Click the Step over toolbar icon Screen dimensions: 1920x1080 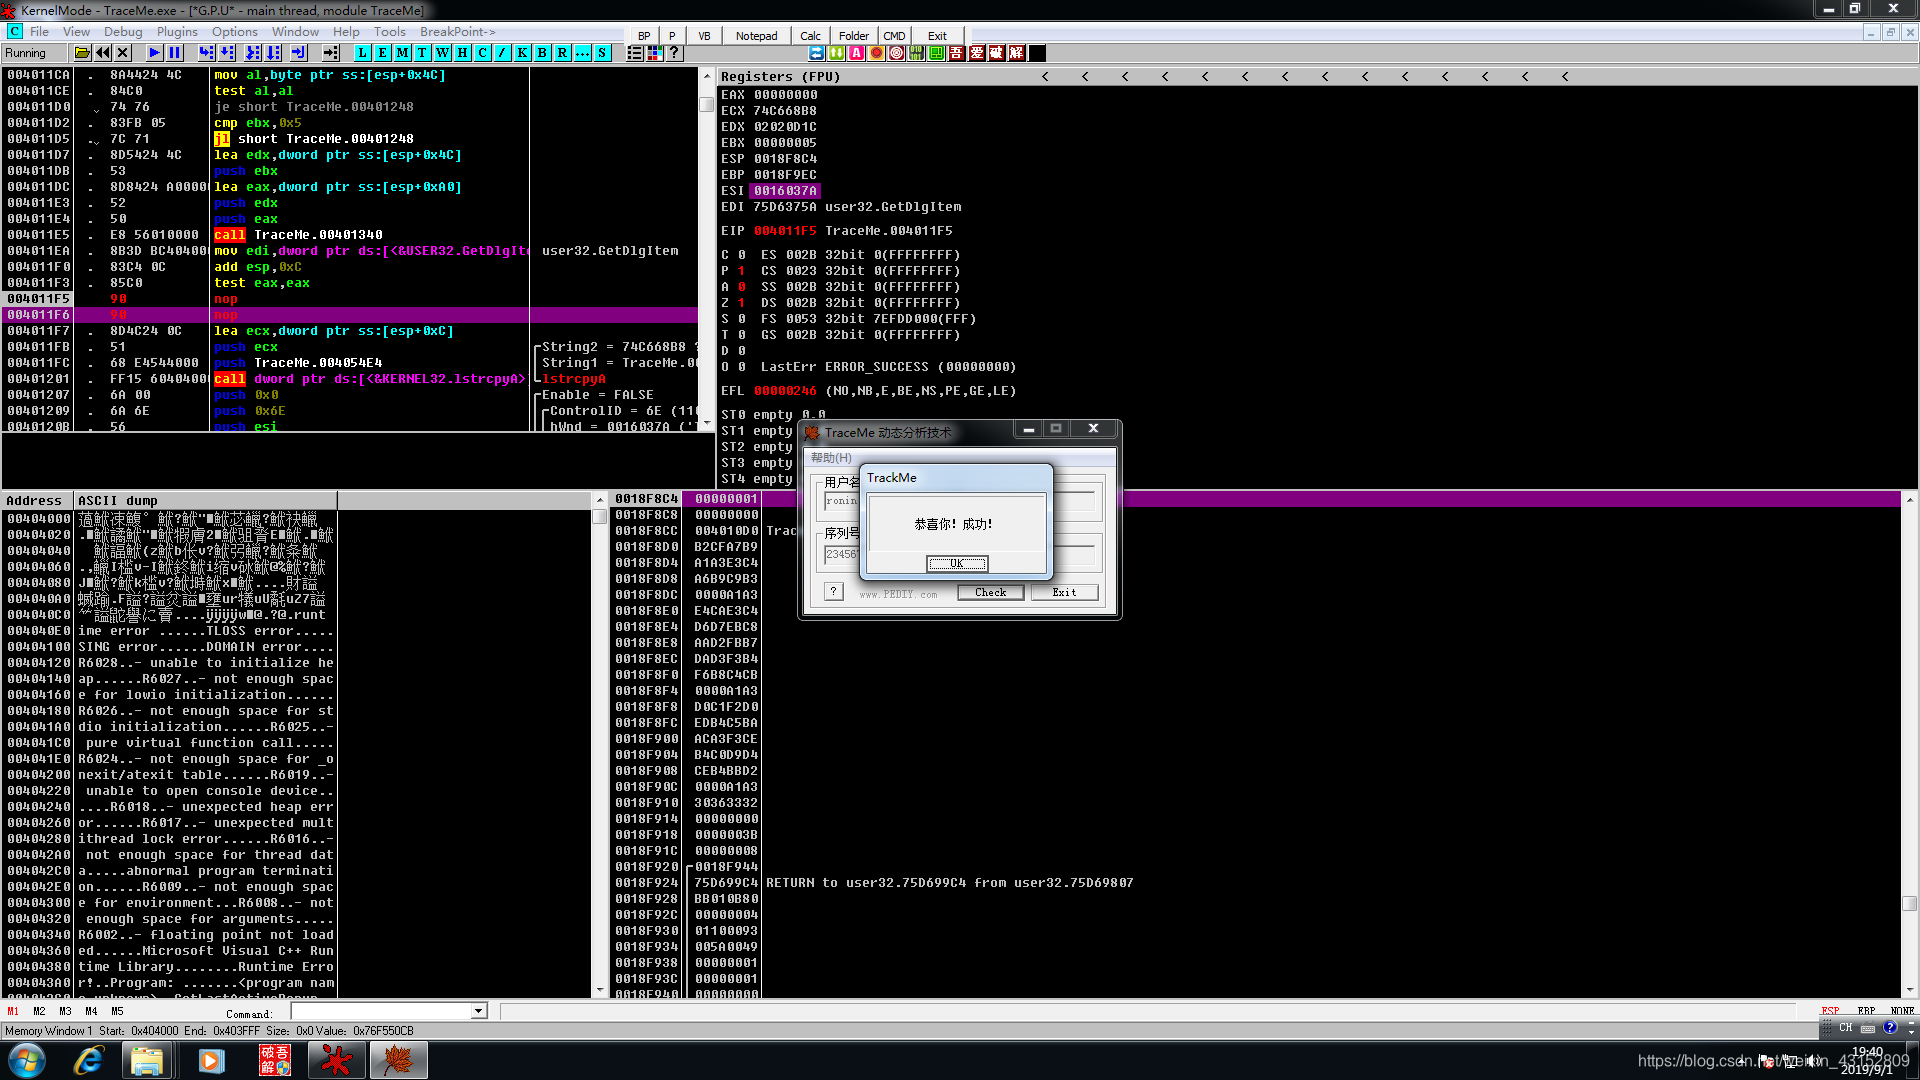(x=227, y=53)
